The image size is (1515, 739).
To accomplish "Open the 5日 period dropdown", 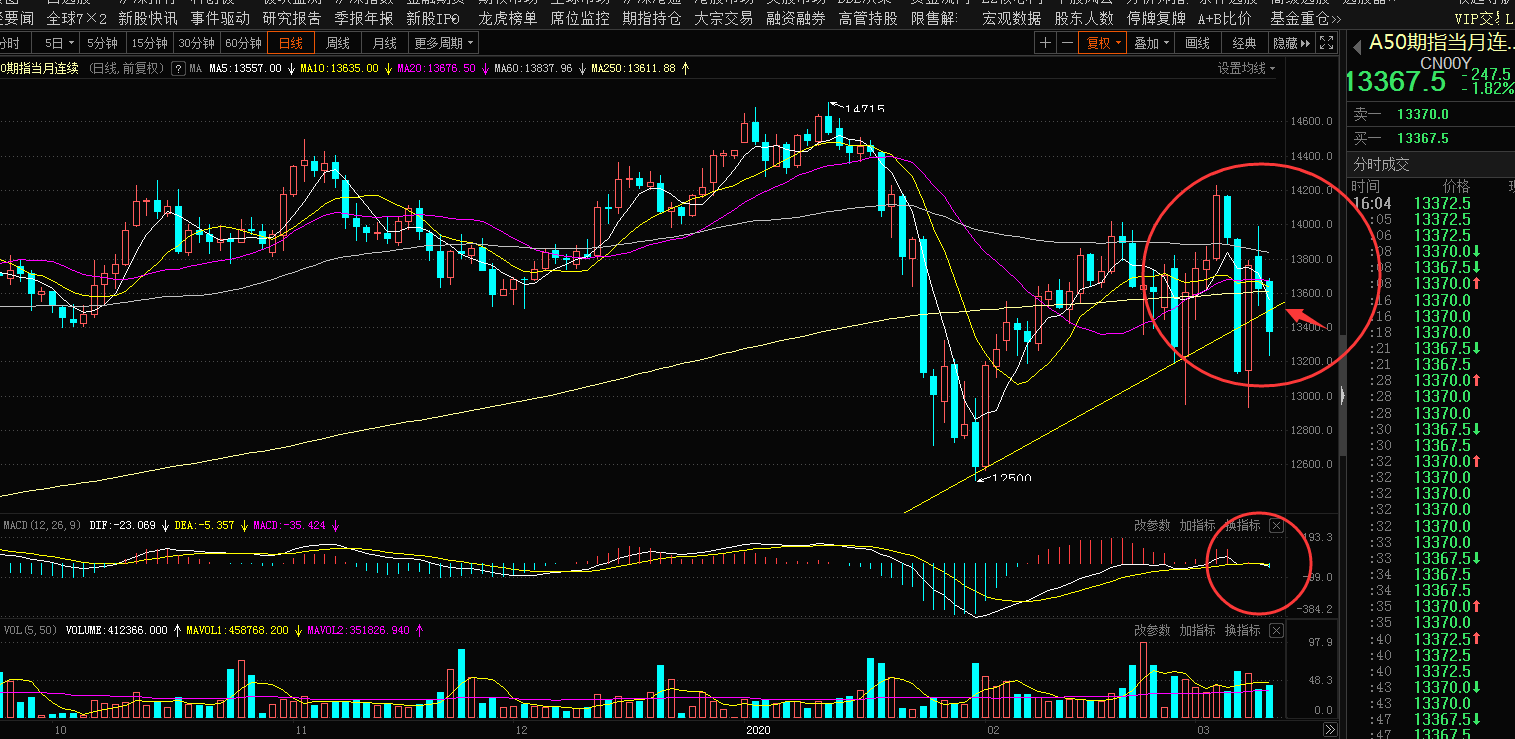I will (56, 43).
